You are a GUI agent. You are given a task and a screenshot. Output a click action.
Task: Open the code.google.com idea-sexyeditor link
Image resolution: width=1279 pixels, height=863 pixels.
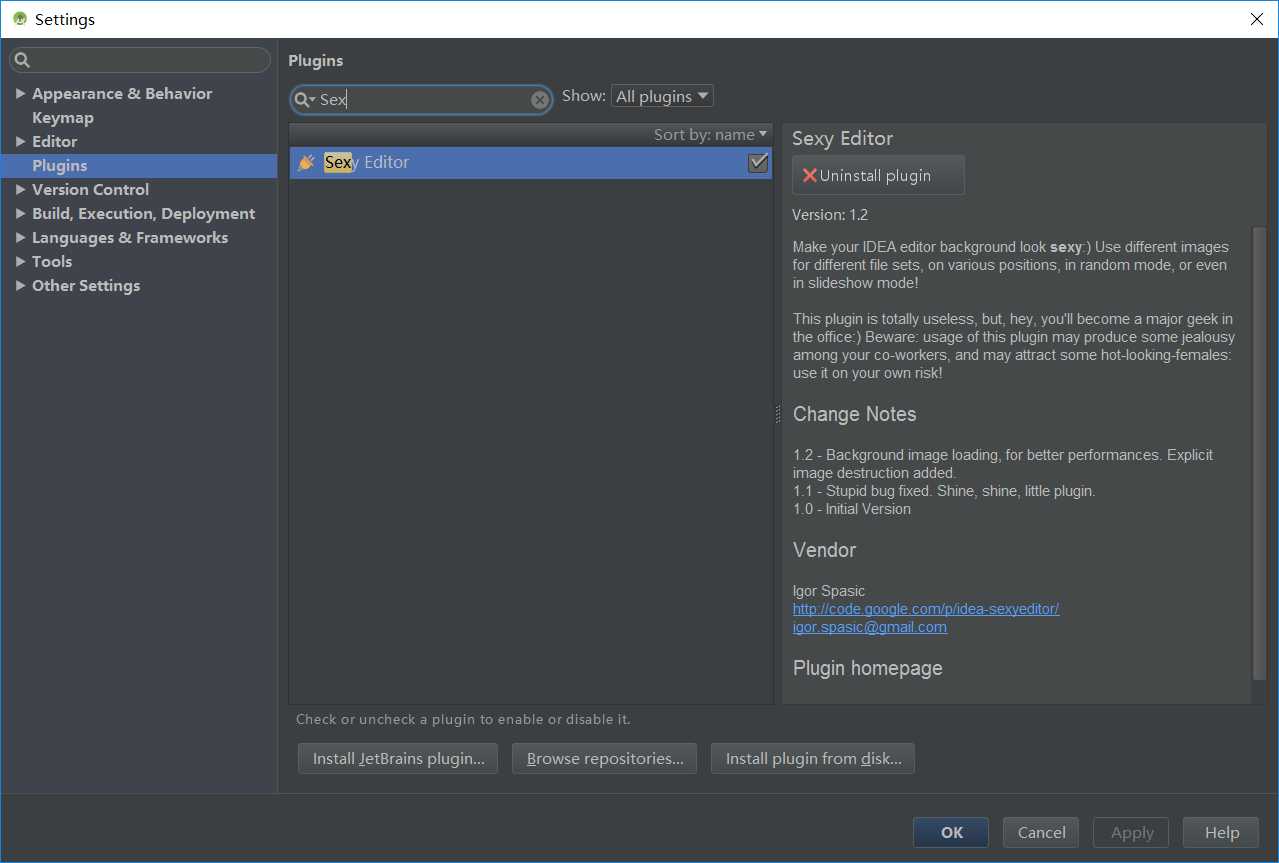click(x=926, y=609)
